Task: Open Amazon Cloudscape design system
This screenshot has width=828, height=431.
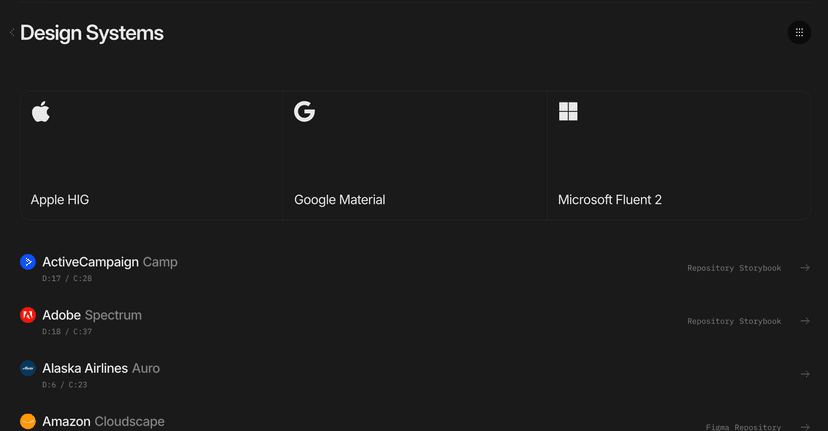Action: [x=104, y=421]
